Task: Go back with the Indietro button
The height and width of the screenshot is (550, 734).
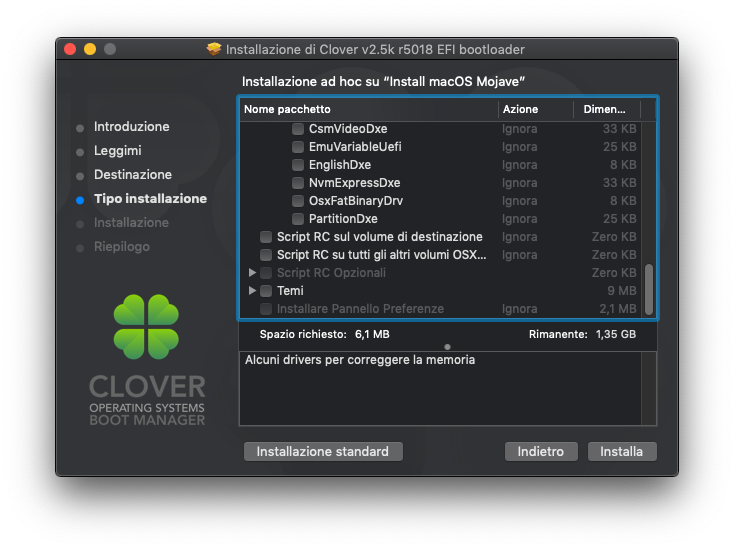Action: click(541, 451)
